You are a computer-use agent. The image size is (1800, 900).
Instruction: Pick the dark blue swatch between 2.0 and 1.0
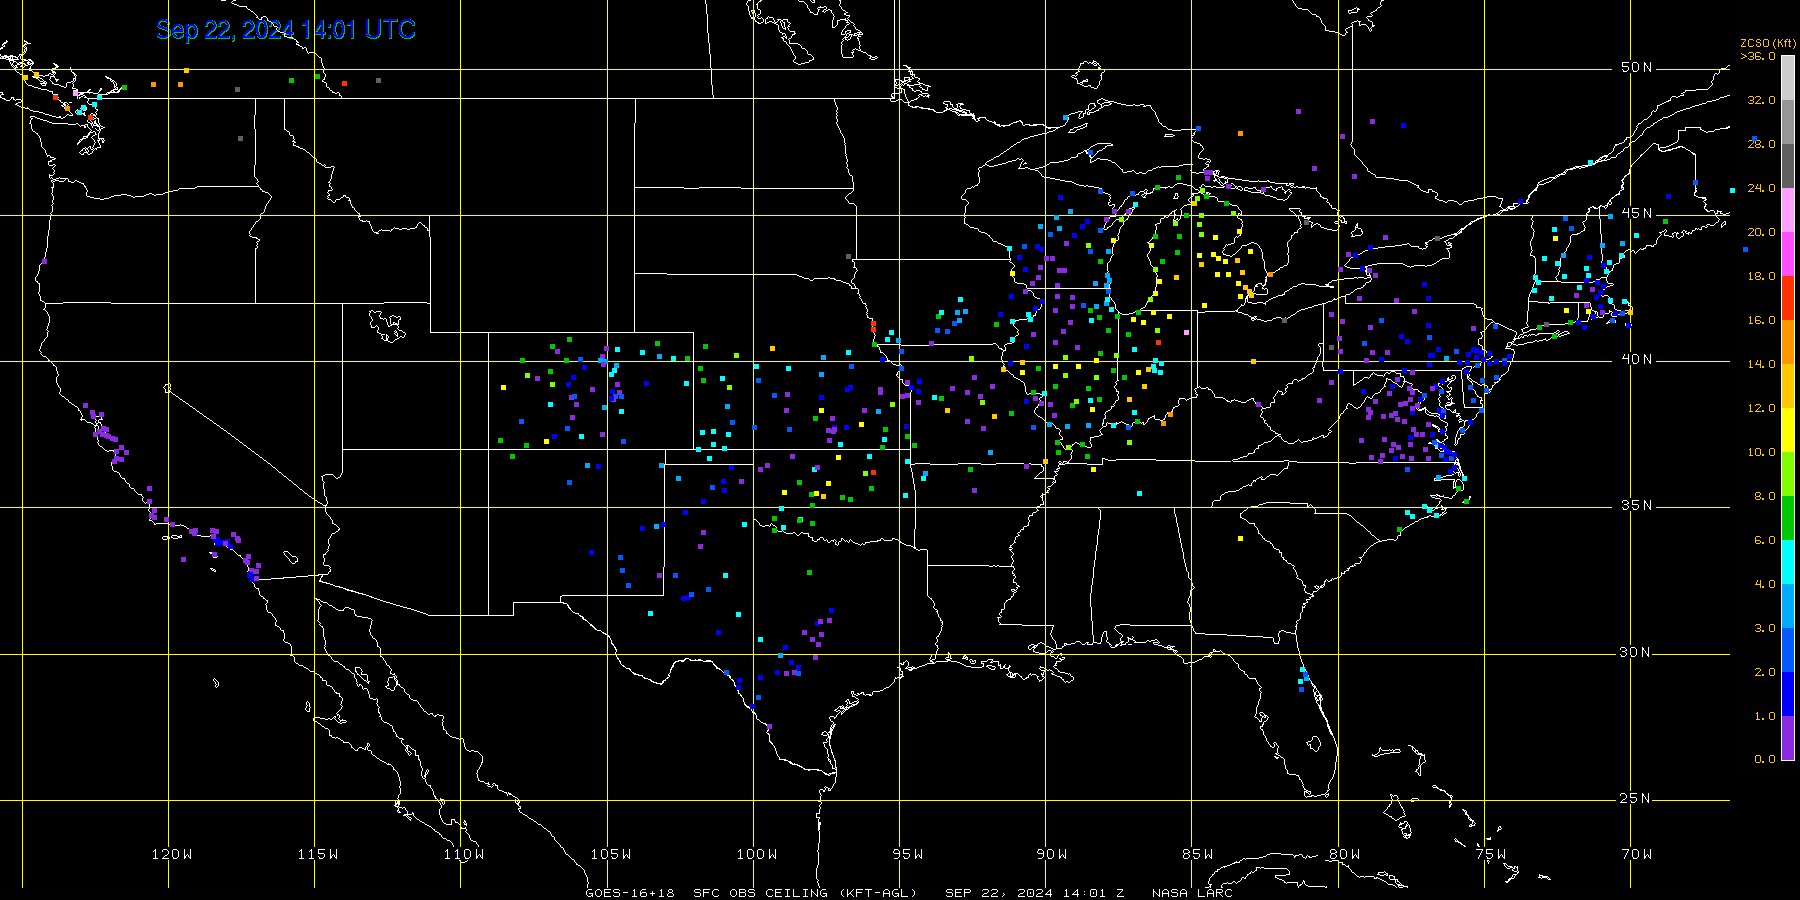pos(1788,694)
